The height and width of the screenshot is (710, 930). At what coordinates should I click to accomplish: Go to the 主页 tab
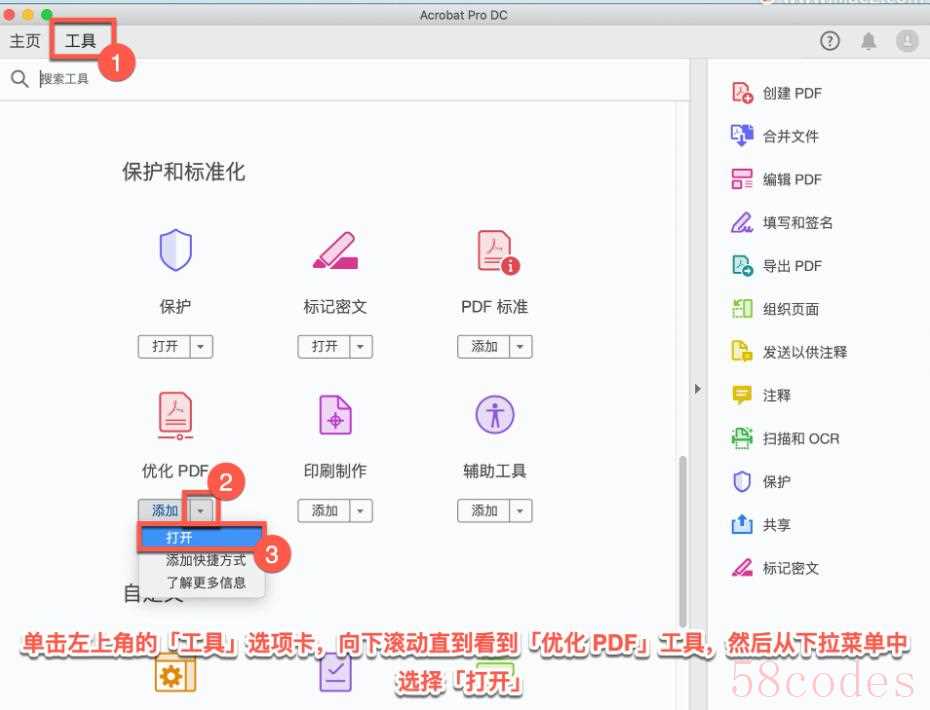pyautogui.click(x=25, y=40)
